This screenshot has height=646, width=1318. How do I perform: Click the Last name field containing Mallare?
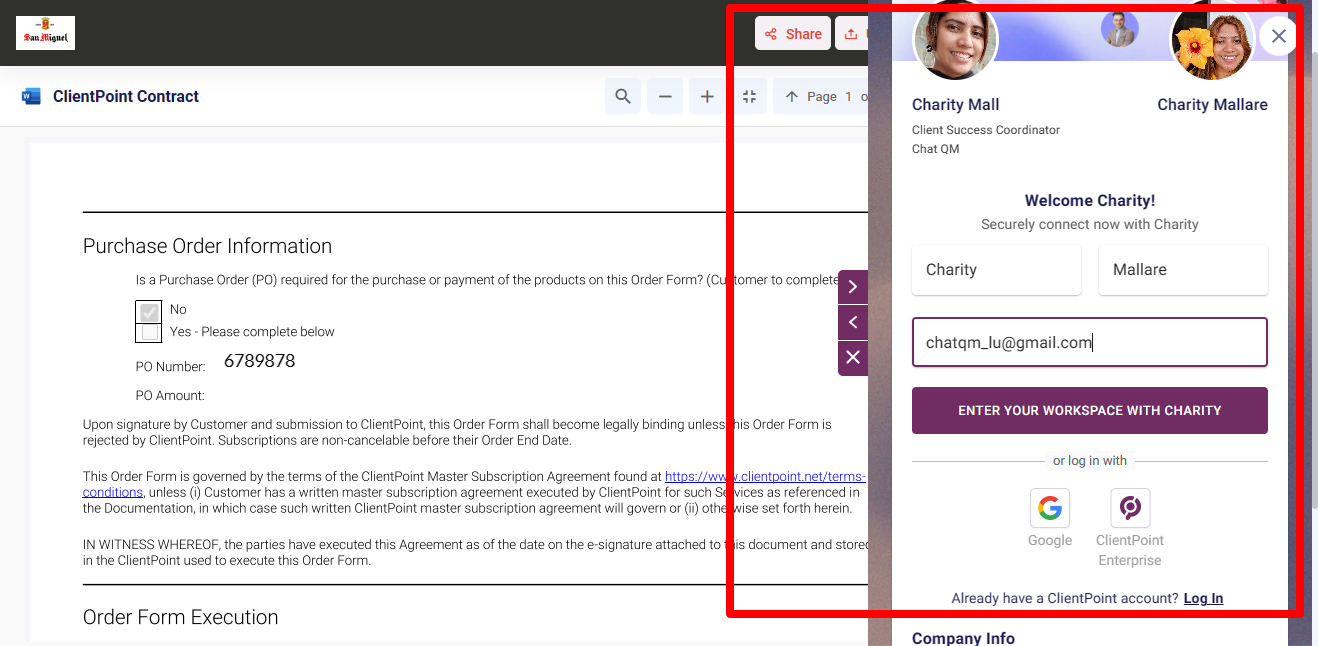point(1183,270)
